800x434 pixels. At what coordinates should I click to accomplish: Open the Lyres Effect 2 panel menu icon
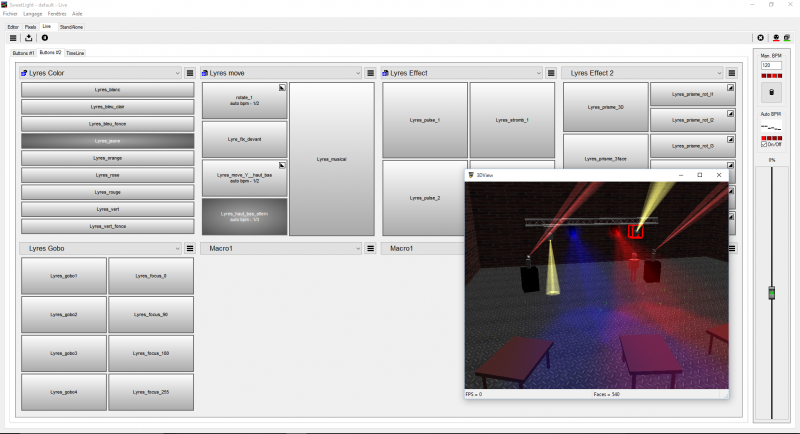click(x=732, y=73)
